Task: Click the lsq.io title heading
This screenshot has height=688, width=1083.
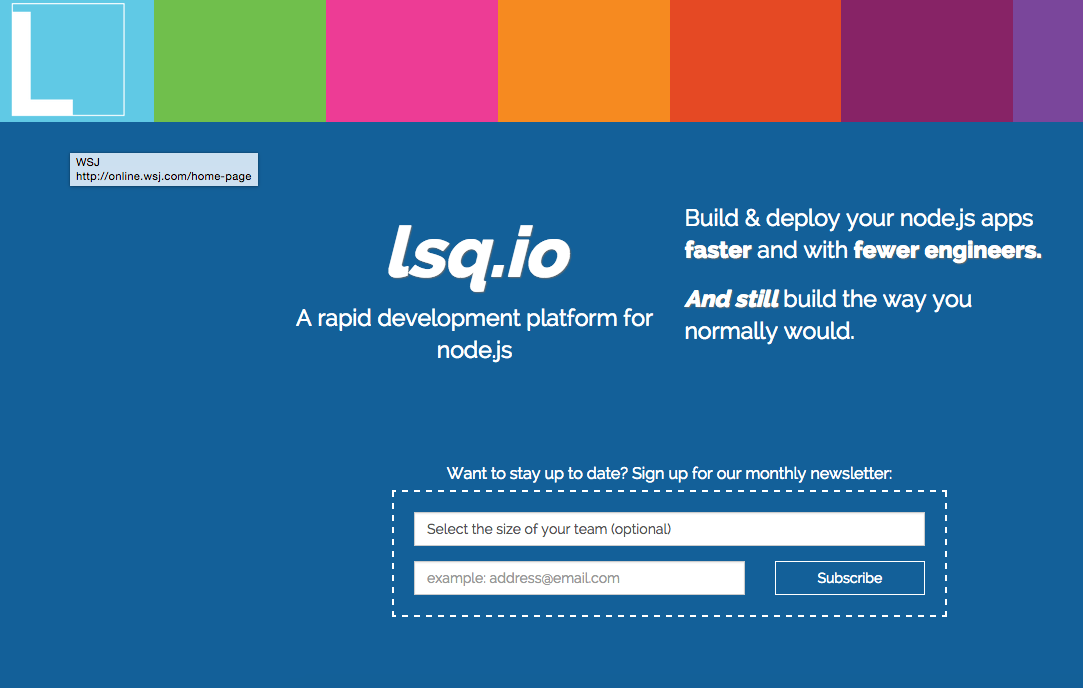Action: click(x=478, y=254)
